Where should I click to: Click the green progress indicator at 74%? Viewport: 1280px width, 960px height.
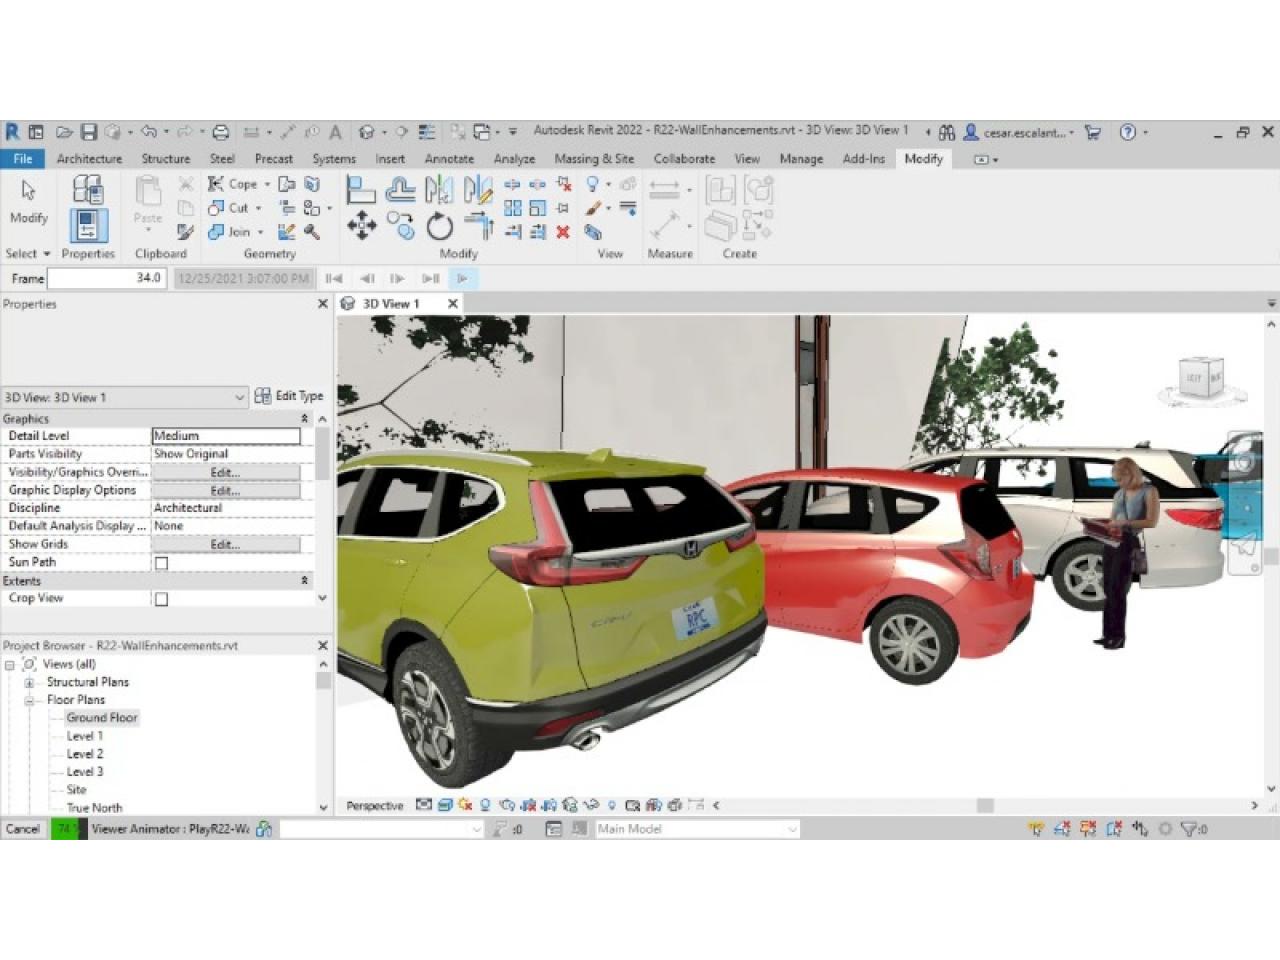point(68,829)
